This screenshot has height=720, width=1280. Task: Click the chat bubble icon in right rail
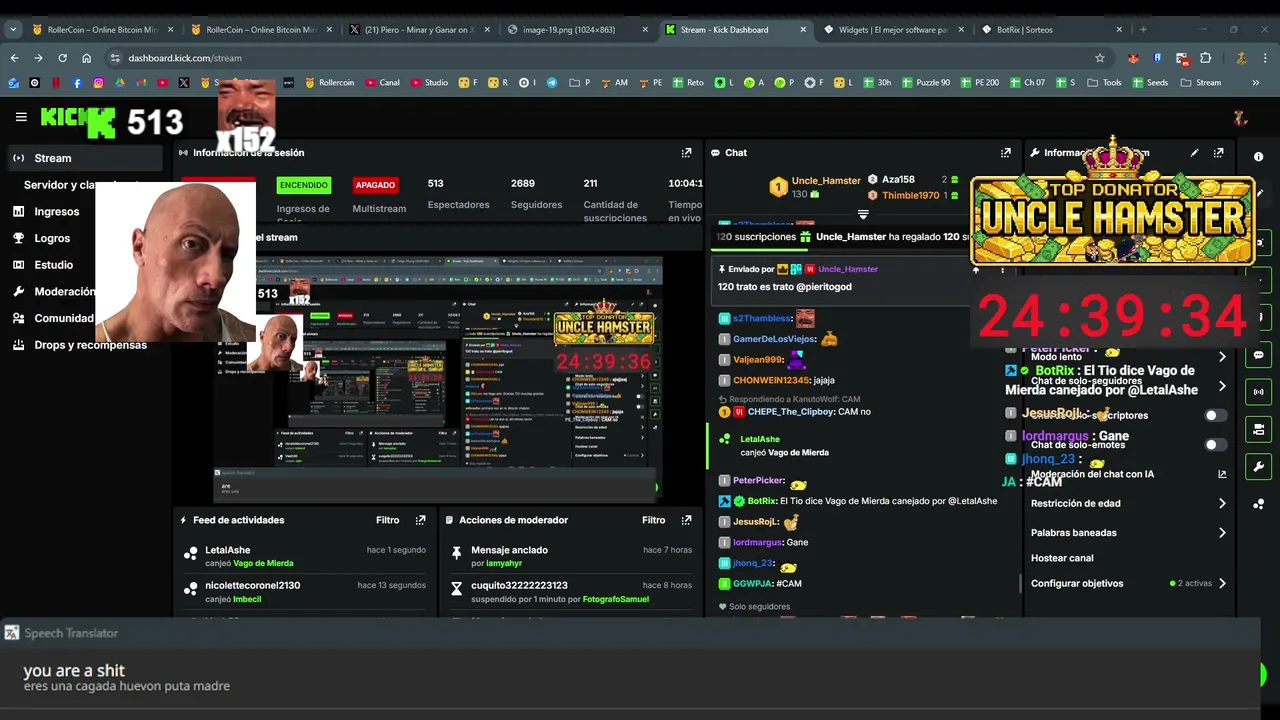tap(1258, 355)
